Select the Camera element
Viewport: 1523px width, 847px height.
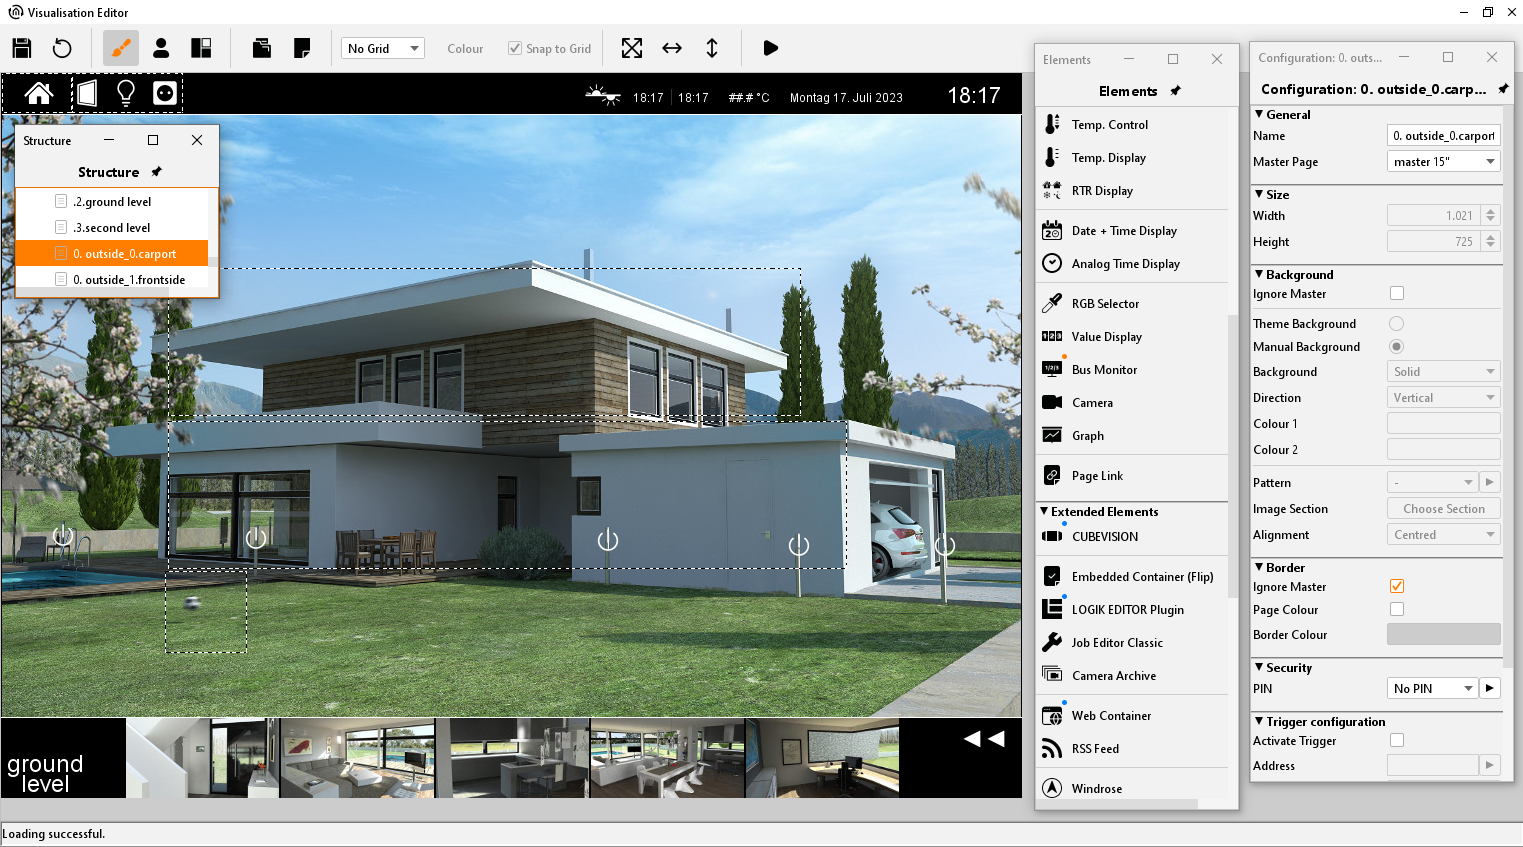click(x=1092, y=403)
